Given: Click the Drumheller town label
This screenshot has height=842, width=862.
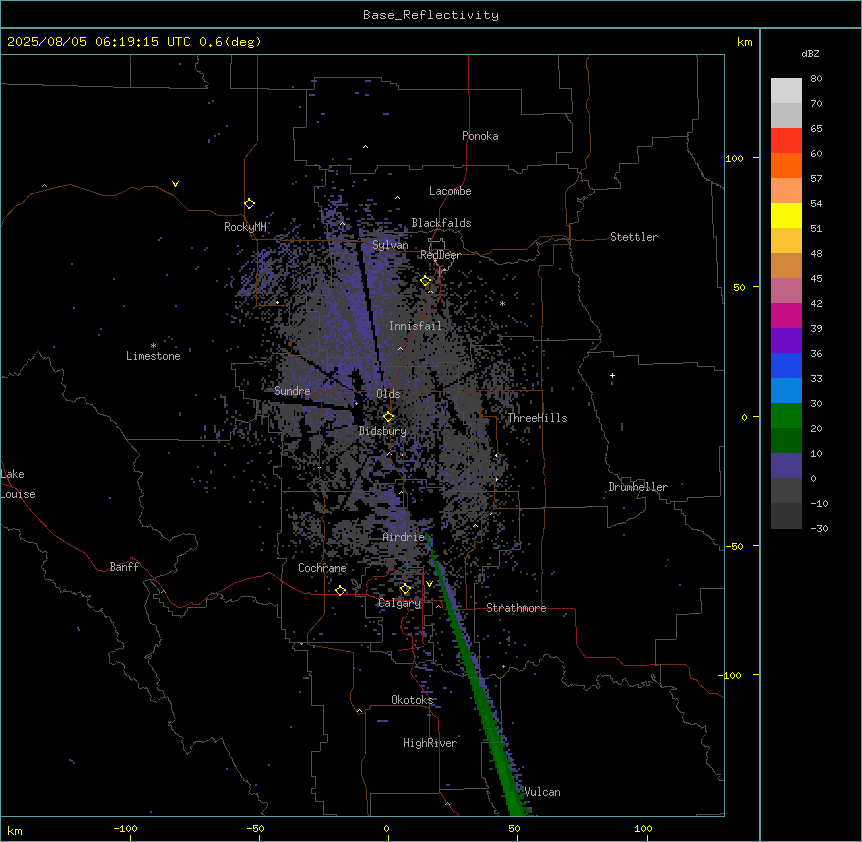Looking at the screenshot, I should 638,487.
